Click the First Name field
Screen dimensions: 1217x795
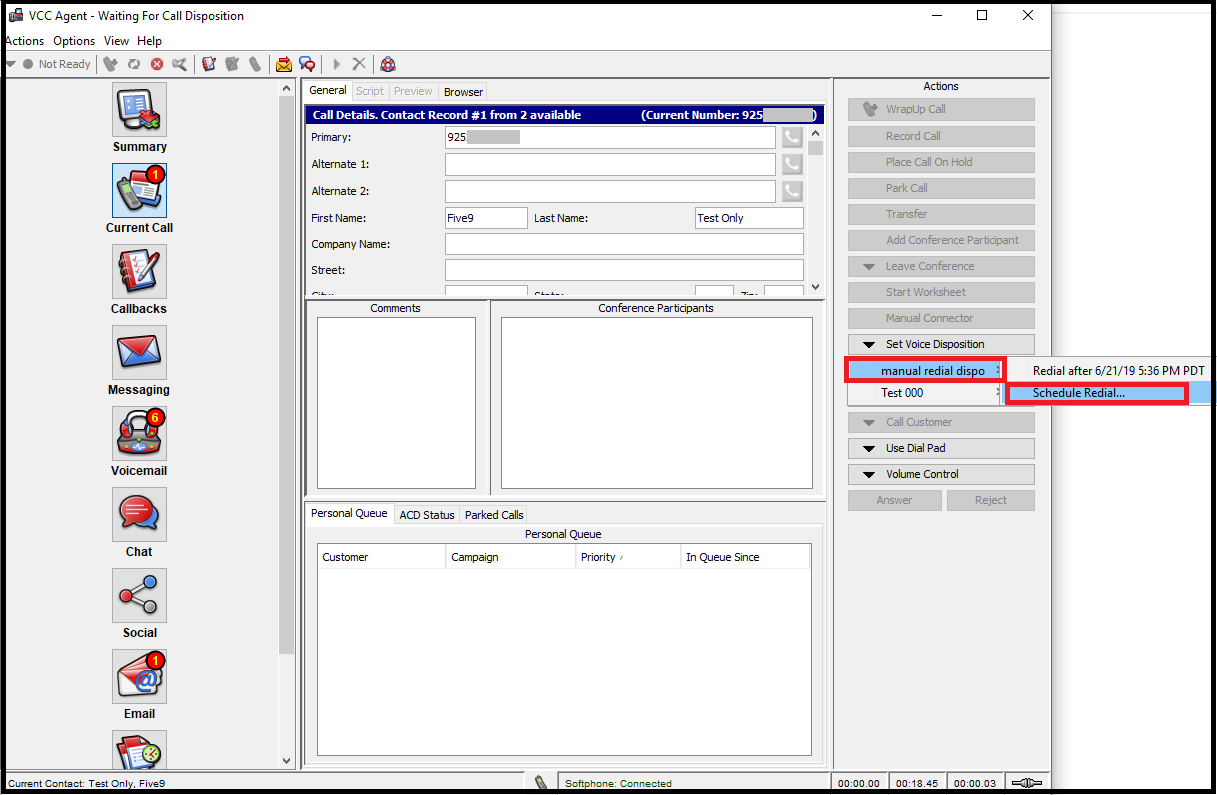[486, 218]
